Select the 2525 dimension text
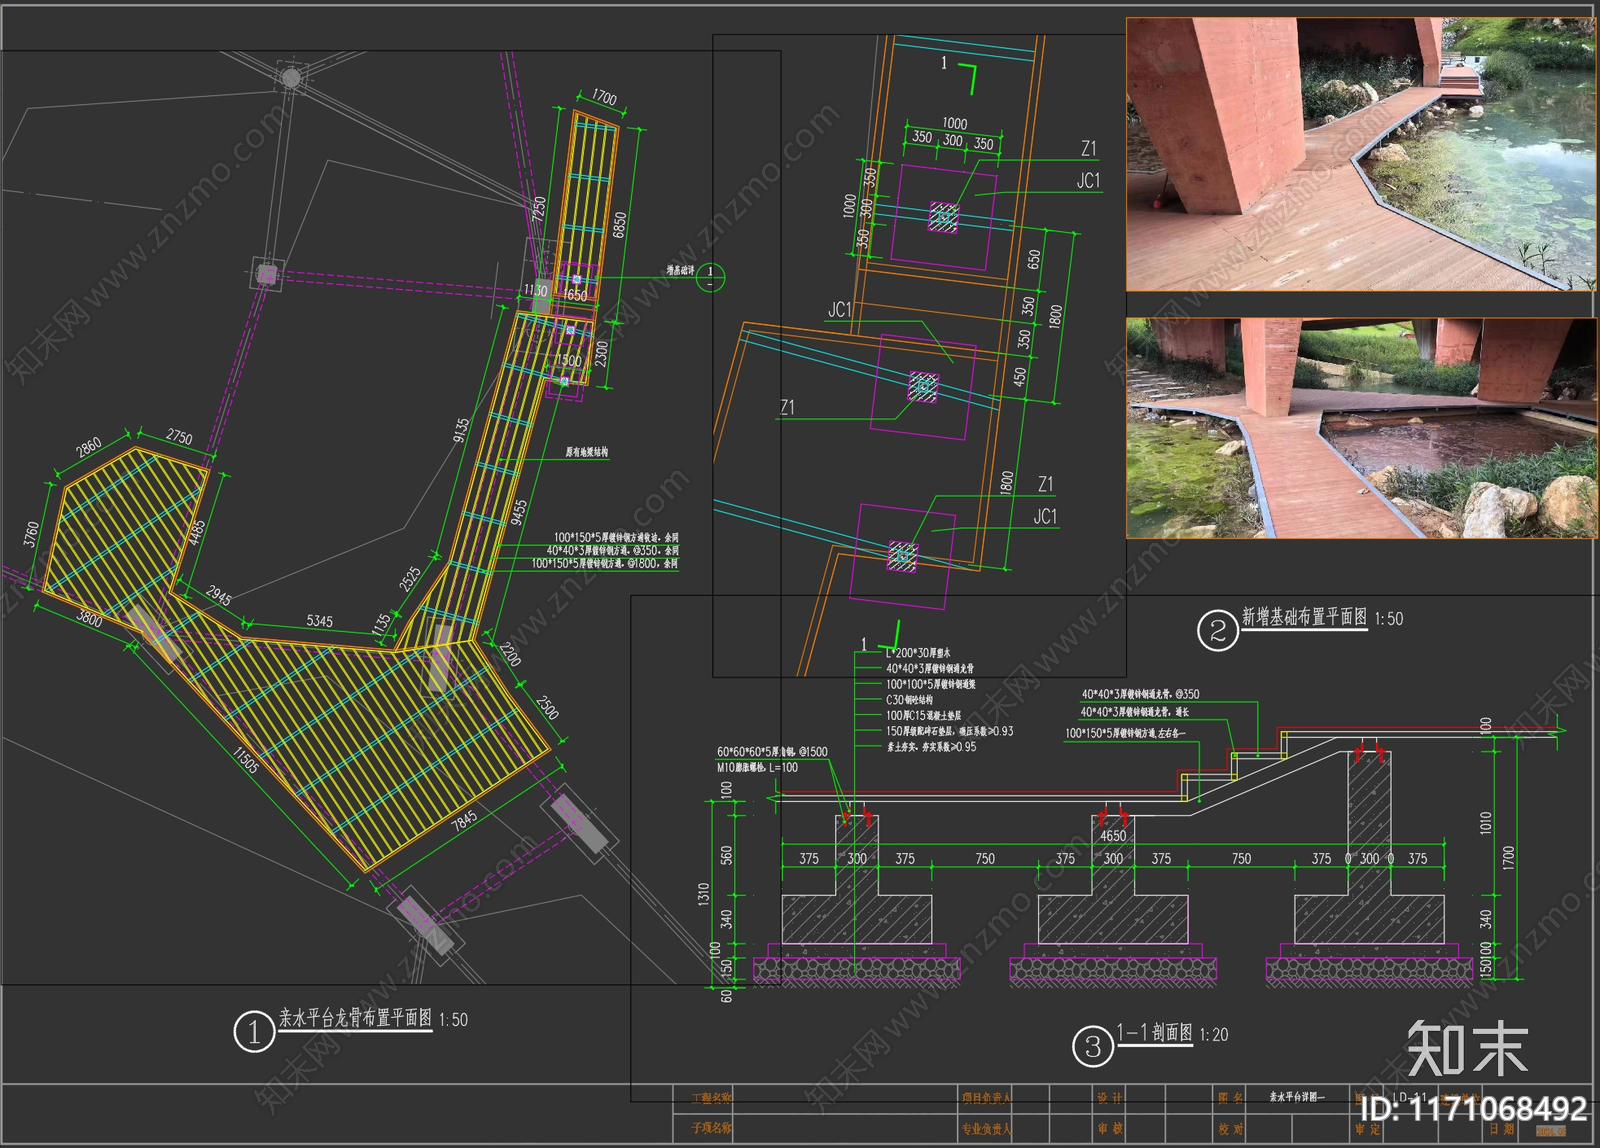The height and width of the screenshot is (1148, 1600). point(410,579)
